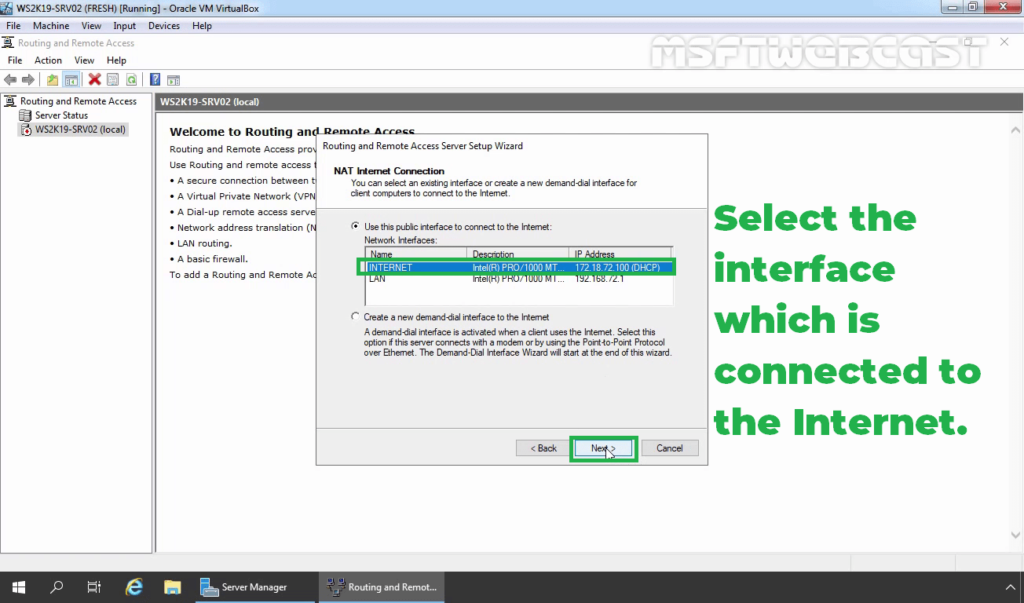The image size is (1024, 603).
Task: Launch Internet Explorer from taskbar
Action: [x=134, y=587]
